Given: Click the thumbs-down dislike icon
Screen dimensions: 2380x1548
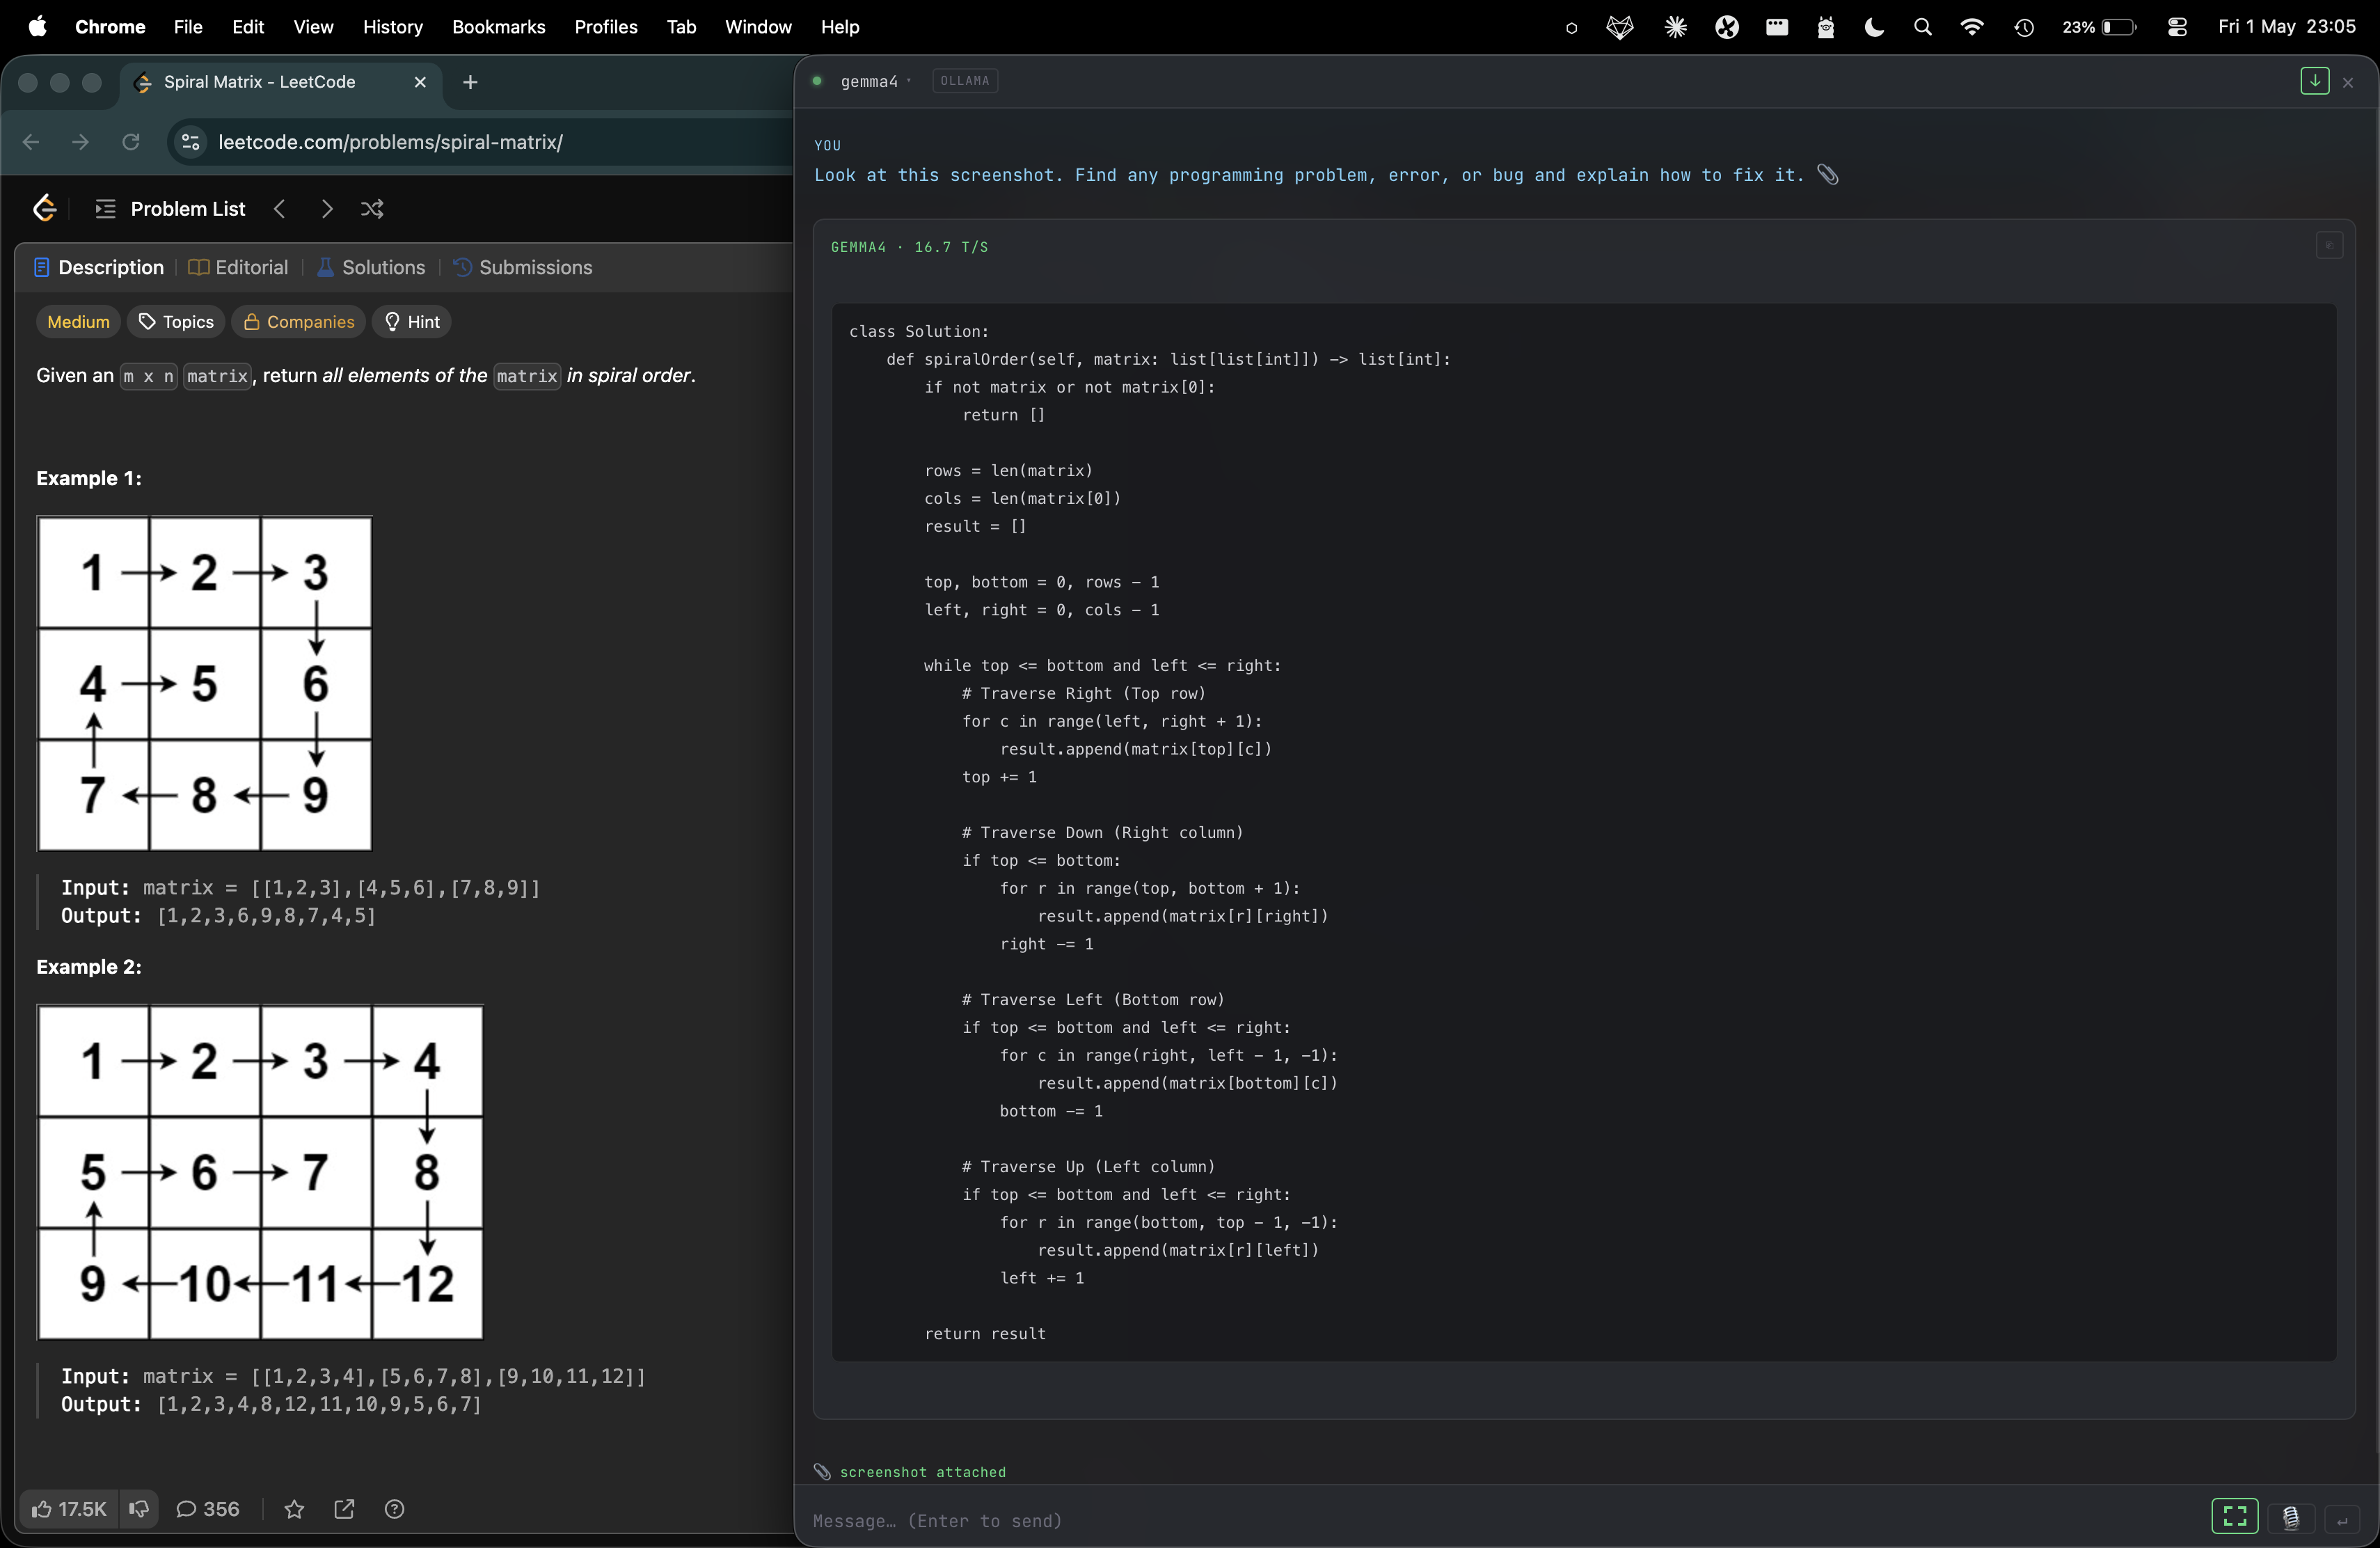Looking at the screenshot, I should point(139,1509).
